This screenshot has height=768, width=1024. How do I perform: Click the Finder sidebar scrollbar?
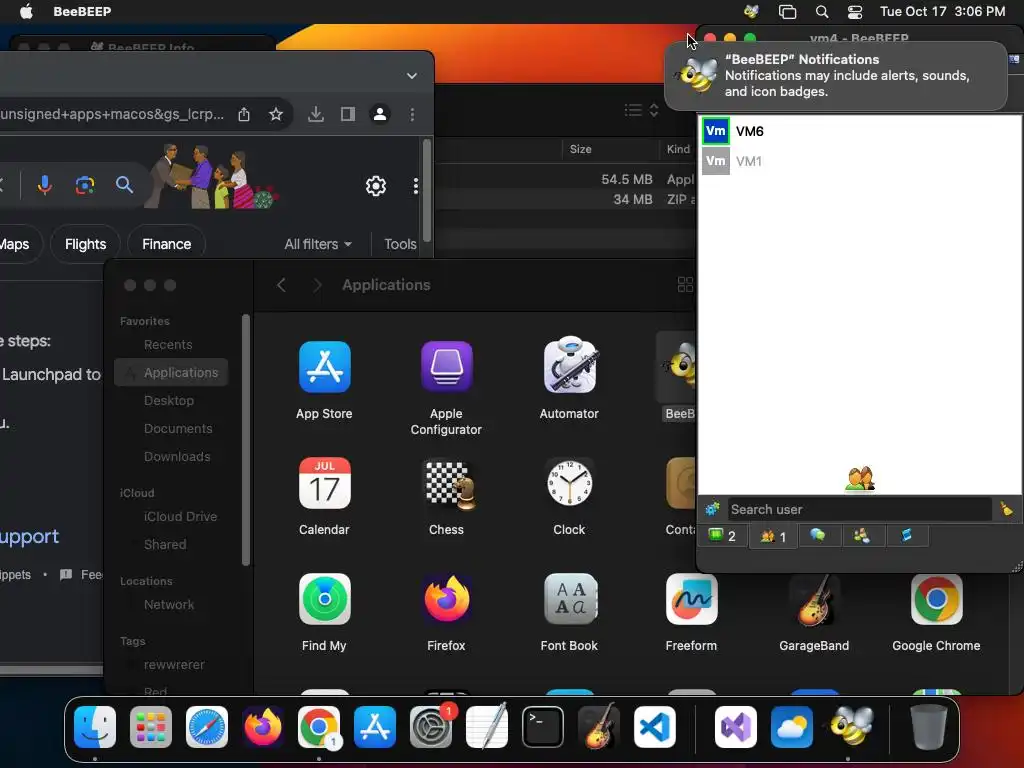[246, 440]
